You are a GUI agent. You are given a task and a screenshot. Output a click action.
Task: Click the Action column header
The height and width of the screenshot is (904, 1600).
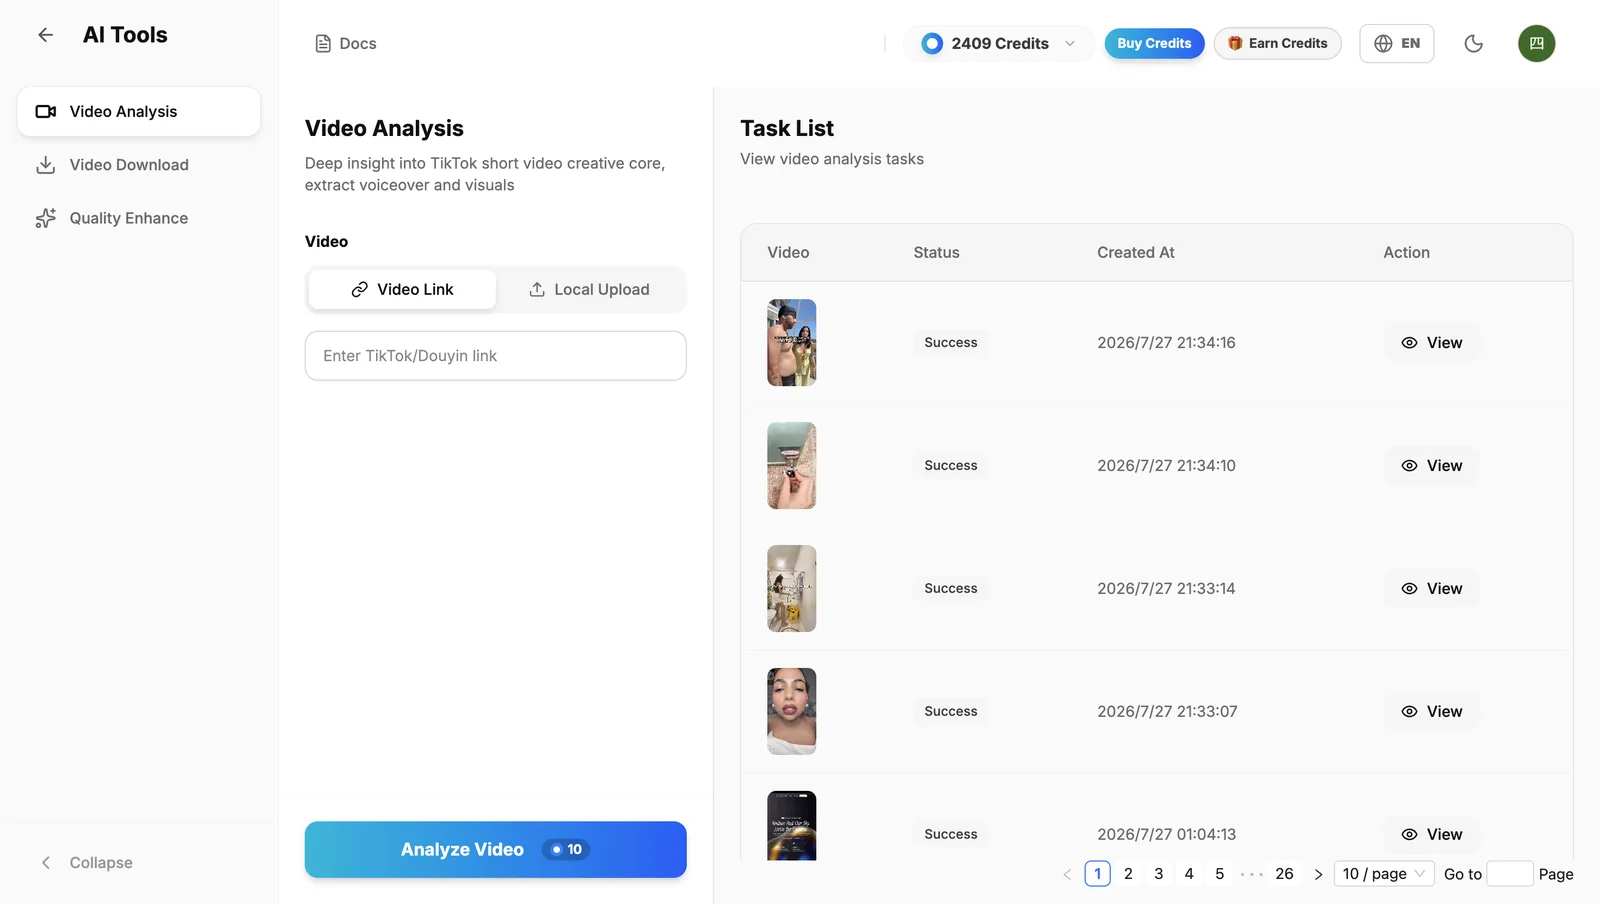coord(1406,253)
